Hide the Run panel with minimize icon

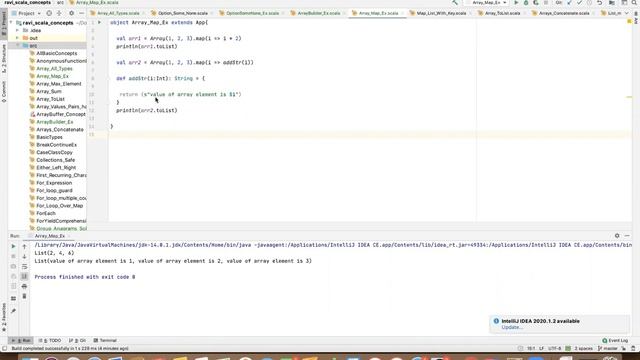627,236
